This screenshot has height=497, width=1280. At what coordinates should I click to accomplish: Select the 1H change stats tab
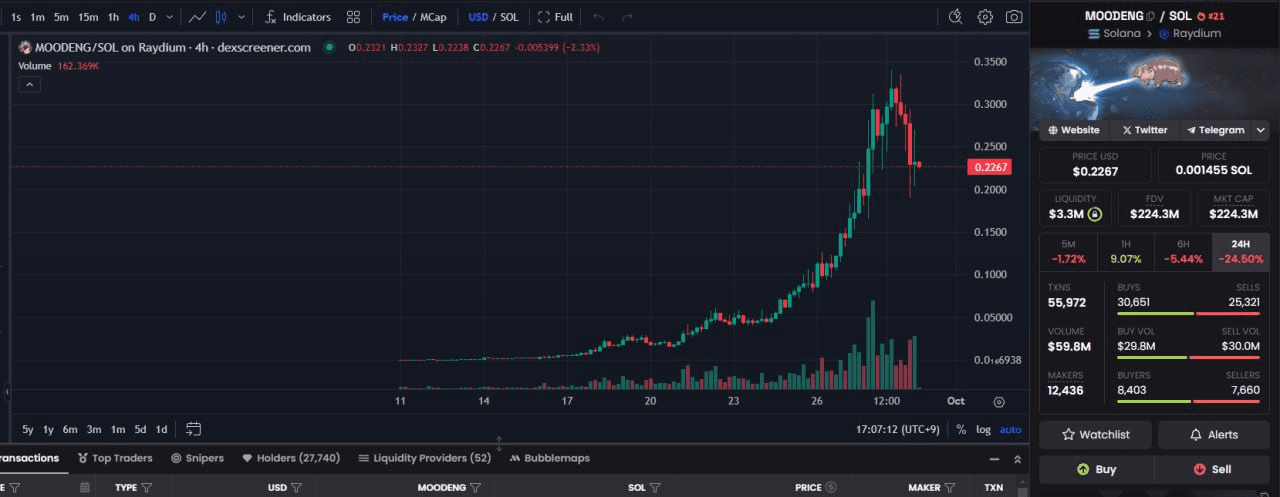1125,252
